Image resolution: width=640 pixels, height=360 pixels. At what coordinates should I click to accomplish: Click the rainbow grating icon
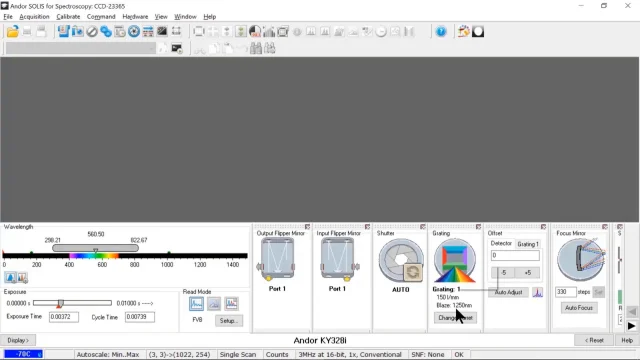point(455,260)
